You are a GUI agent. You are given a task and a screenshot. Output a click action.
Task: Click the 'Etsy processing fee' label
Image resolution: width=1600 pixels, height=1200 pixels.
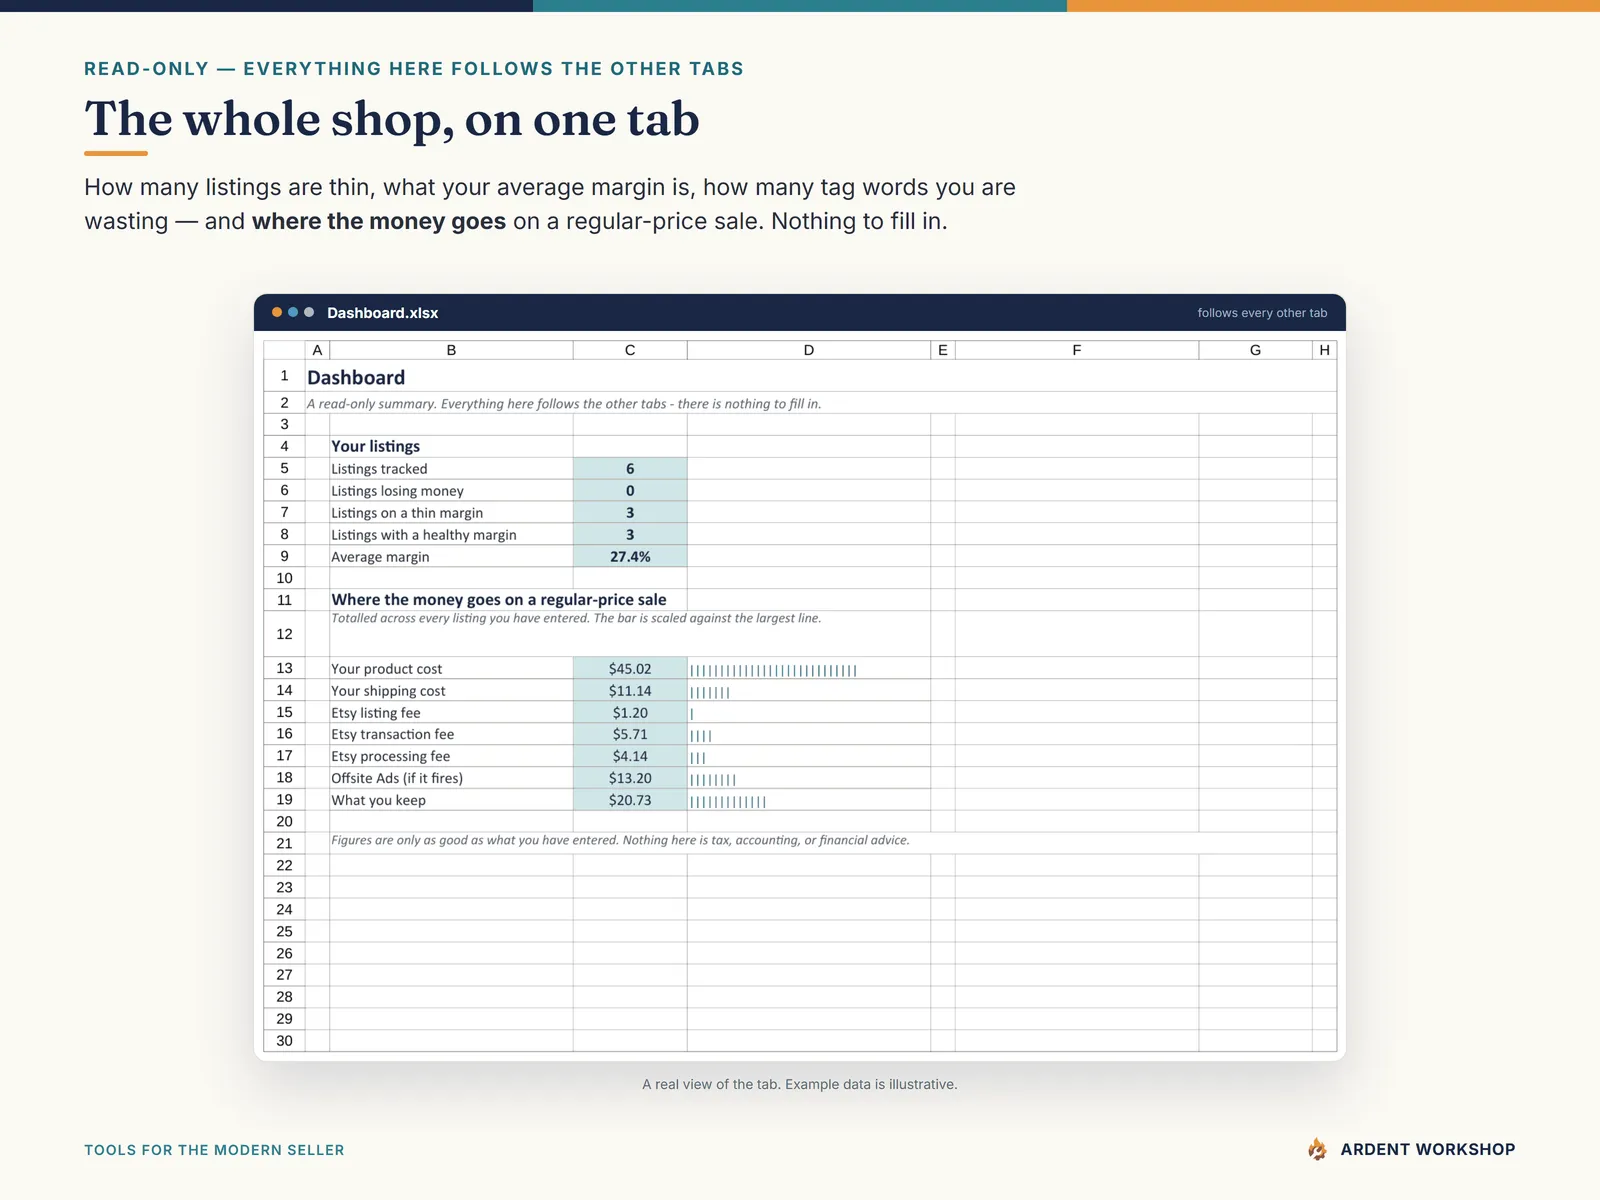click(391, 756)
